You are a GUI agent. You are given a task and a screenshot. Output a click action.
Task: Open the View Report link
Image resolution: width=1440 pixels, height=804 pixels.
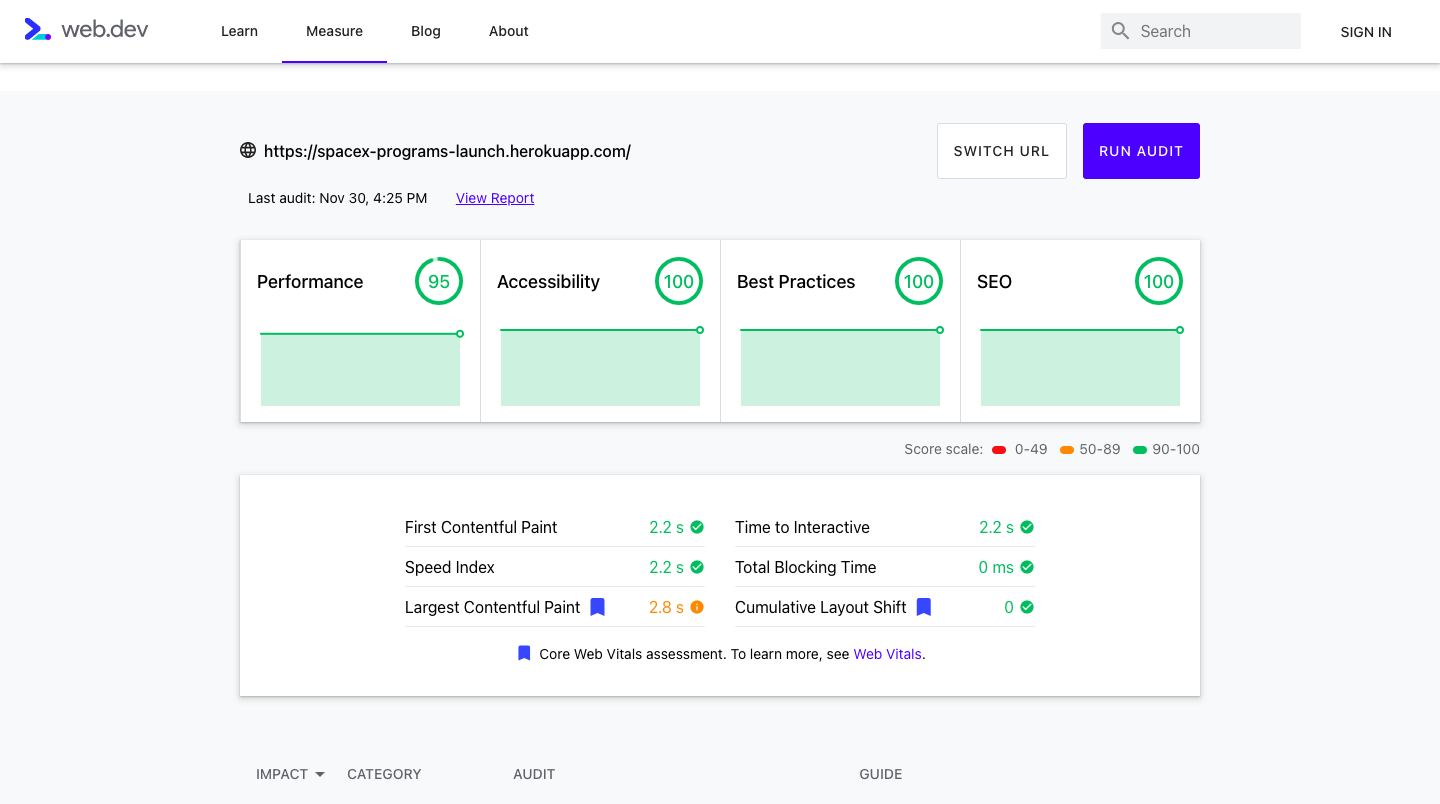point(495,198)
